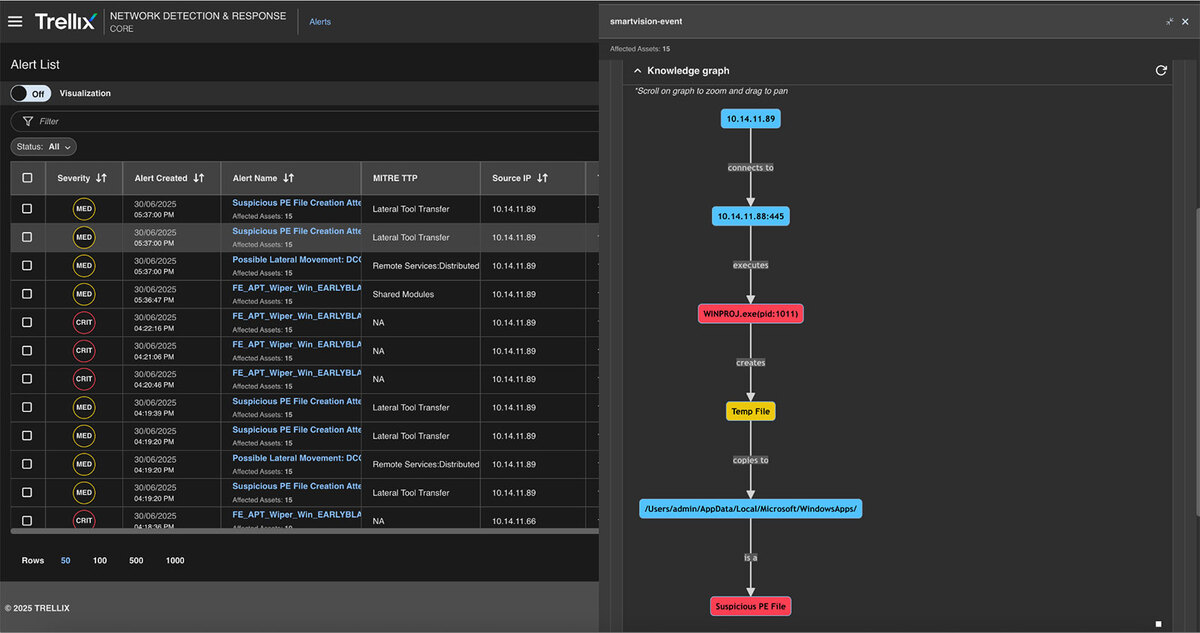Screen dimensions: 1200x633
Task: Click the Alert List heading
Action: [35, 64]
